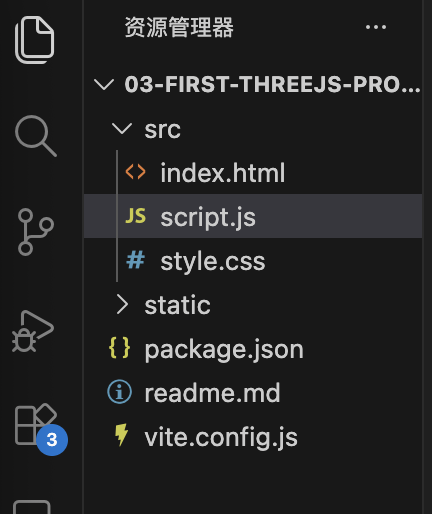The image size is (432, 514).
Task: Open the Run and Debug icon
Action: [x=33, y=331]
